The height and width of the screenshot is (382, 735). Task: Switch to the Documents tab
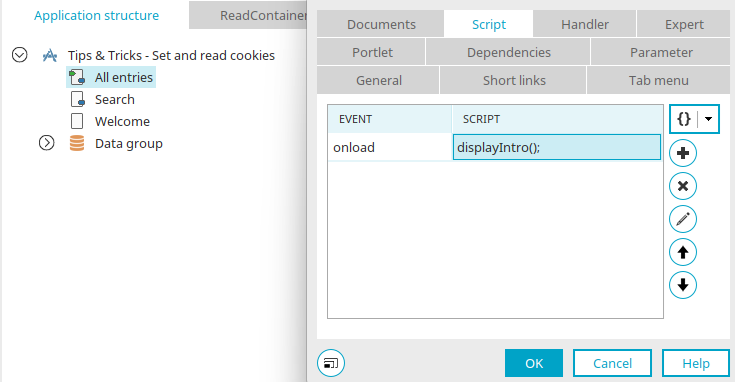tap(381, 24)
